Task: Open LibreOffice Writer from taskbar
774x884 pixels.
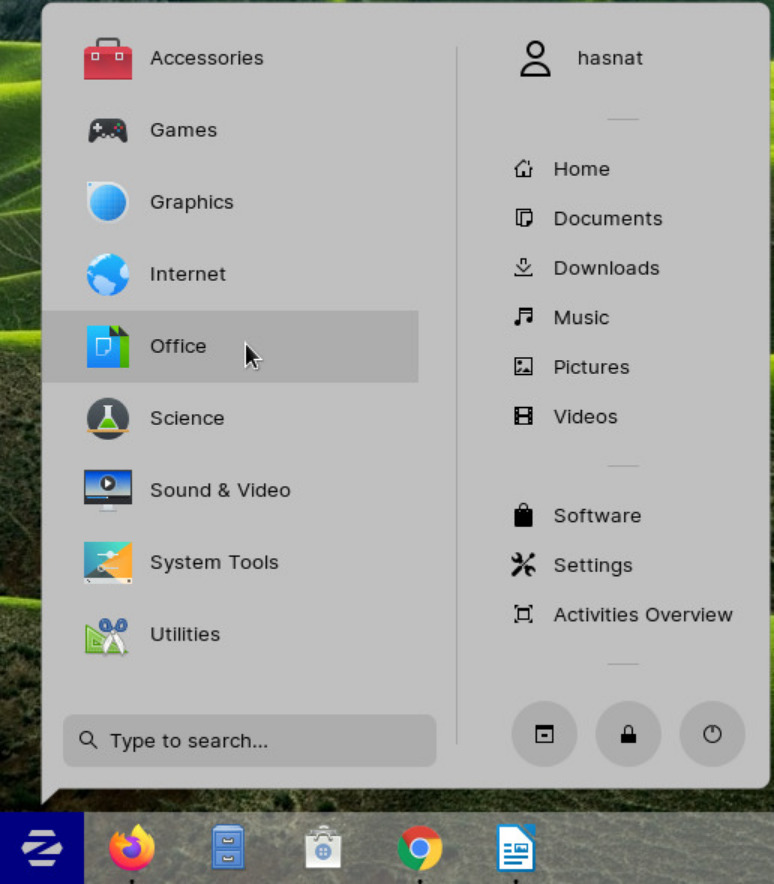Action: 516,848
